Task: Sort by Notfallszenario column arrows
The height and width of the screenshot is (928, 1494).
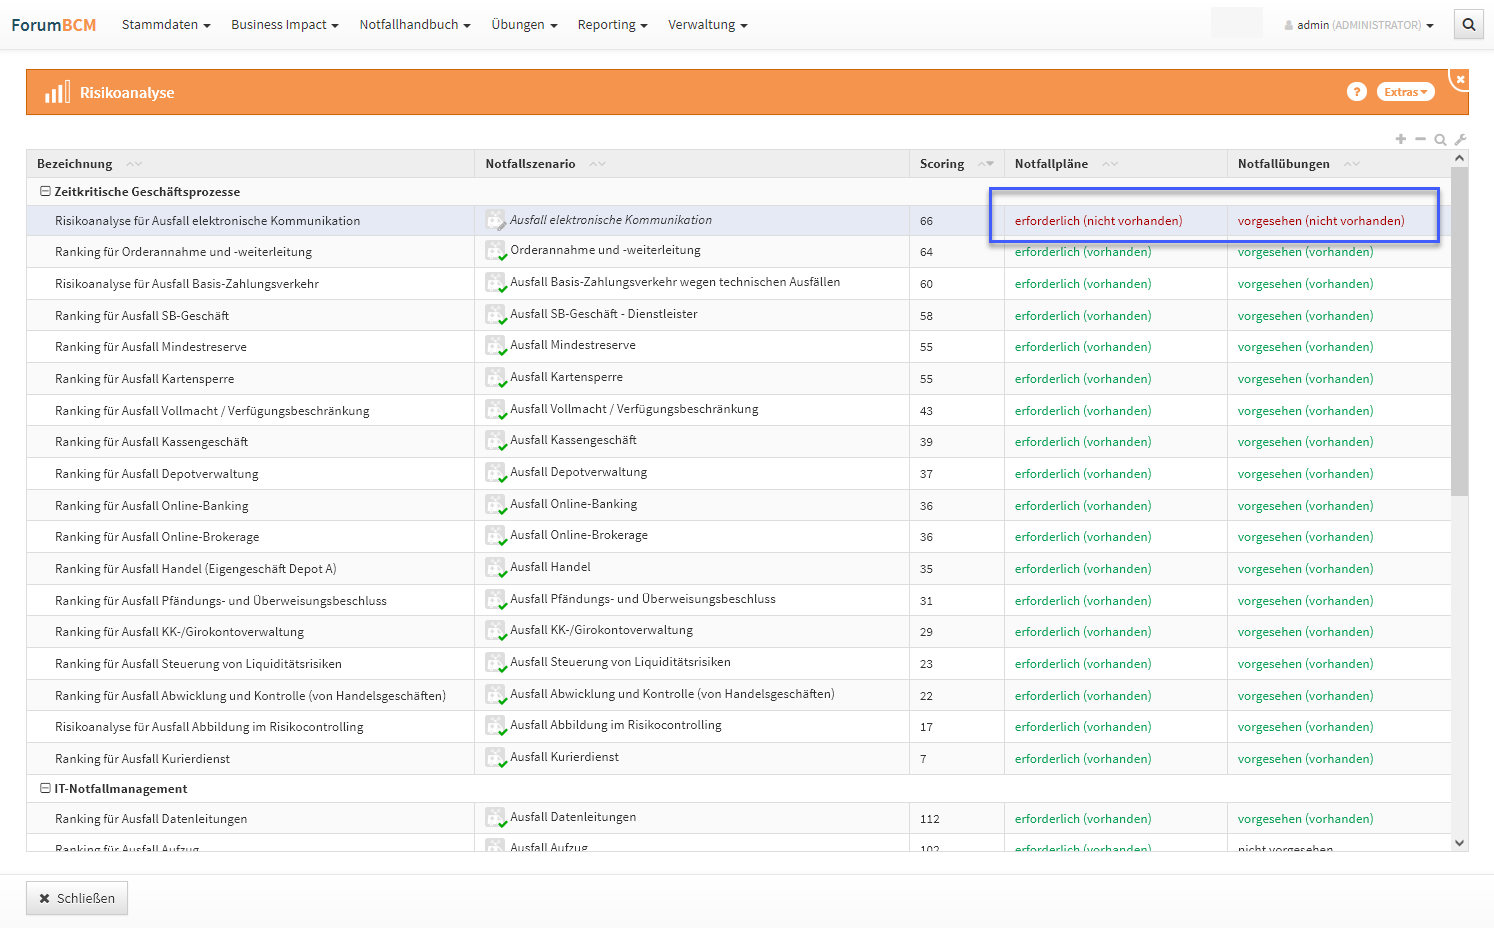Action: pos(597,164)
